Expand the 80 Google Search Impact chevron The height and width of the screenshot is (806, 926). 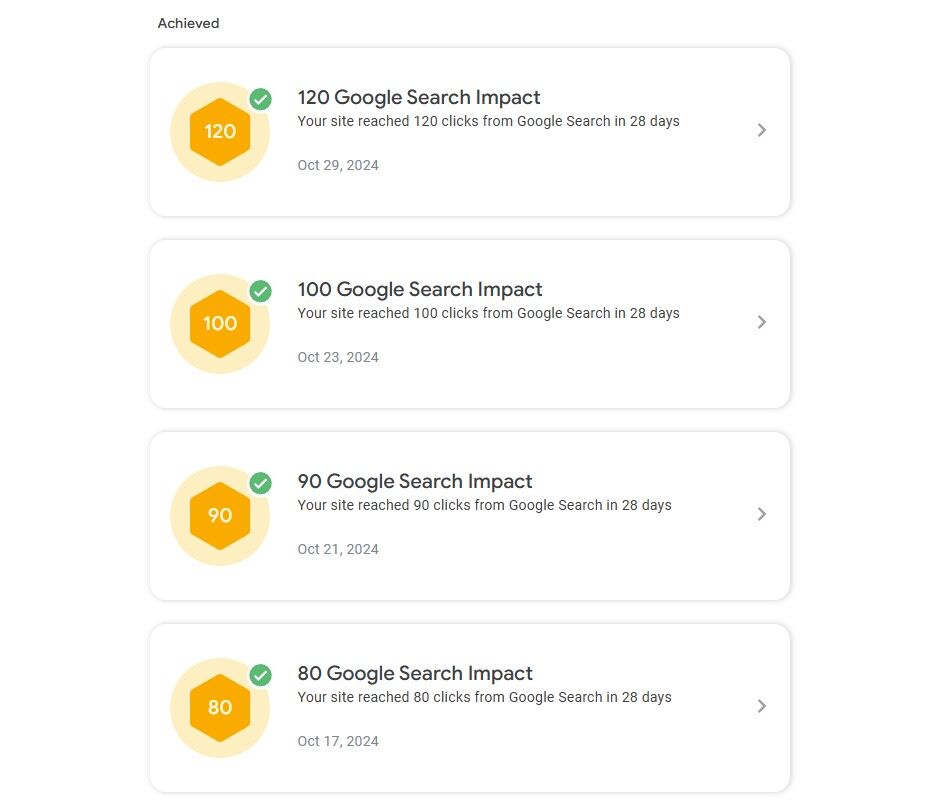(762, 706)
